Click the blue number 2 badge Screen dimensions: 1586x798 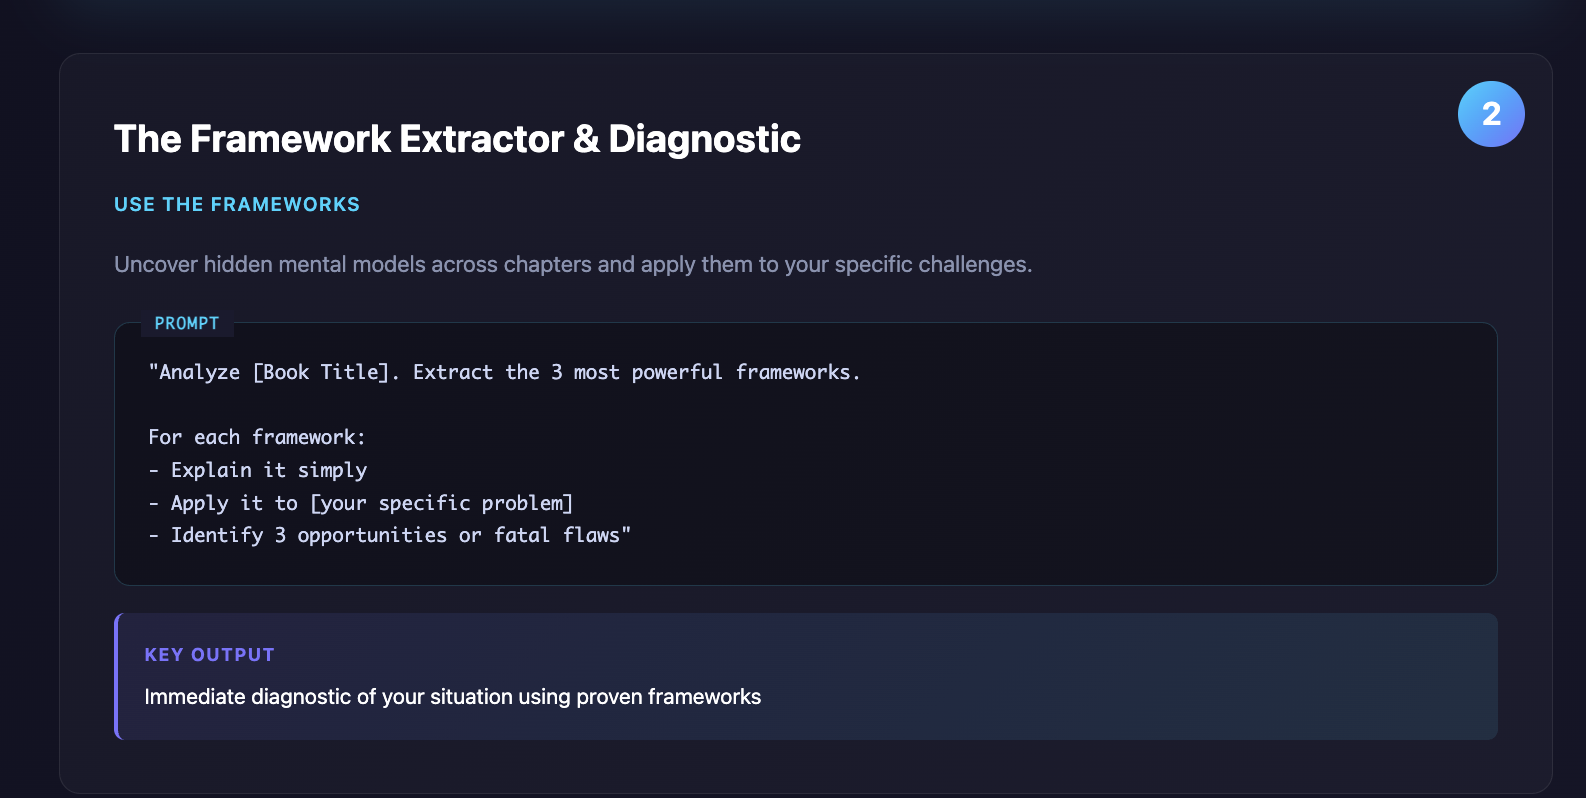[x=1490, y=114]
